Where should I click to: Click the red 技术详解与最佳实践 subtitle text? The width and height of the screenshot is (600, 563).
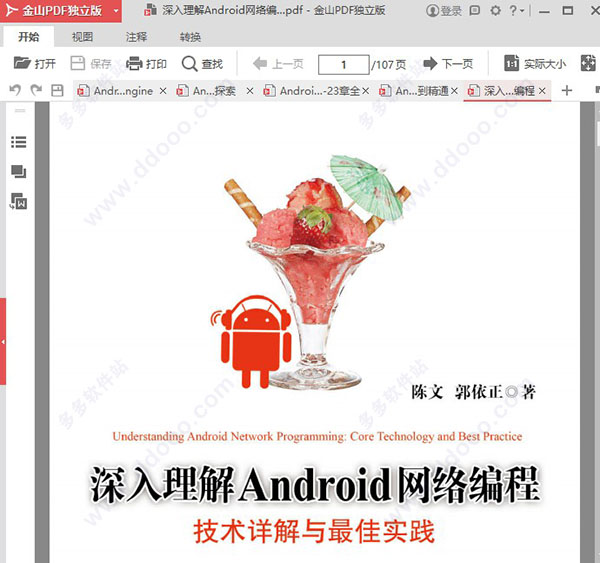point(315,531)
